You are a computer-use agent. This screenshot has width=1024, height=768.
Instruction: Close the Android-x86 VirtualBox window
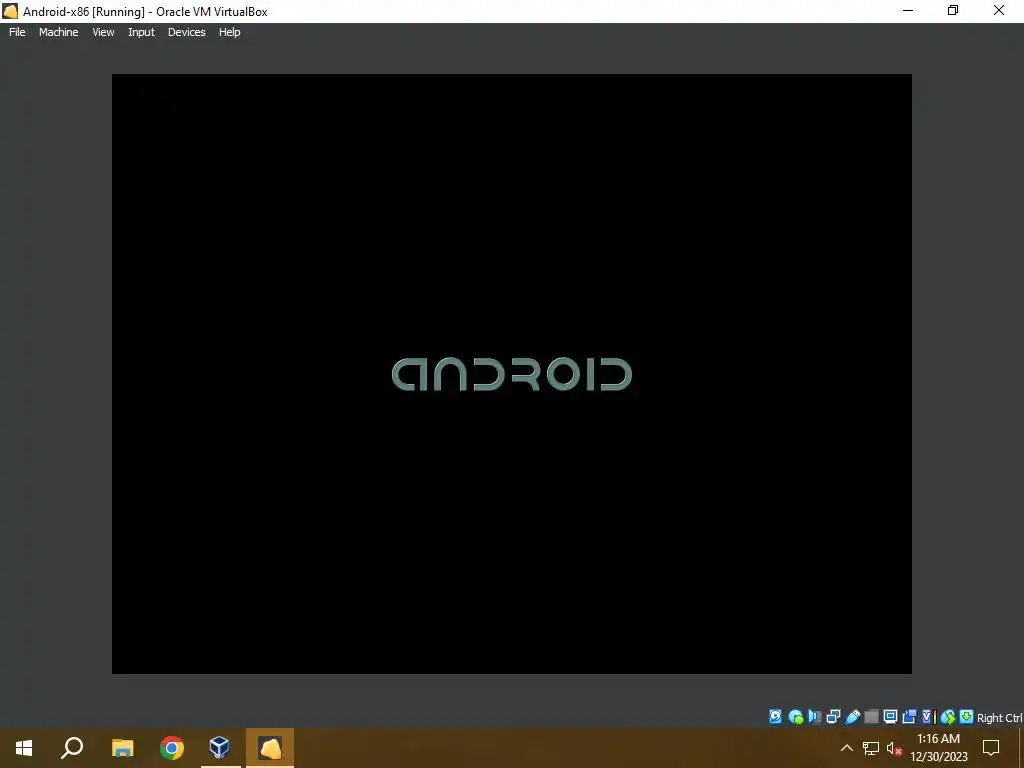999,11
